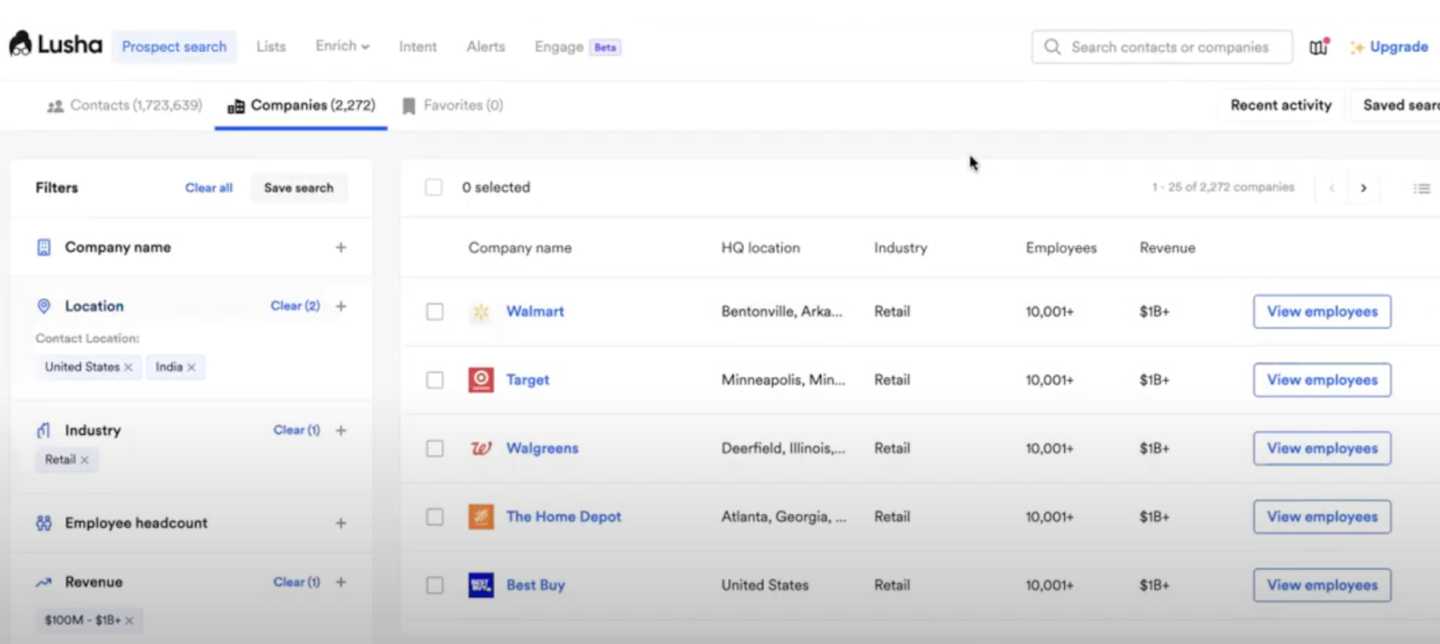1440x644 pixels.
Task: Check the Target row checkbox
Action: [435, 380]
